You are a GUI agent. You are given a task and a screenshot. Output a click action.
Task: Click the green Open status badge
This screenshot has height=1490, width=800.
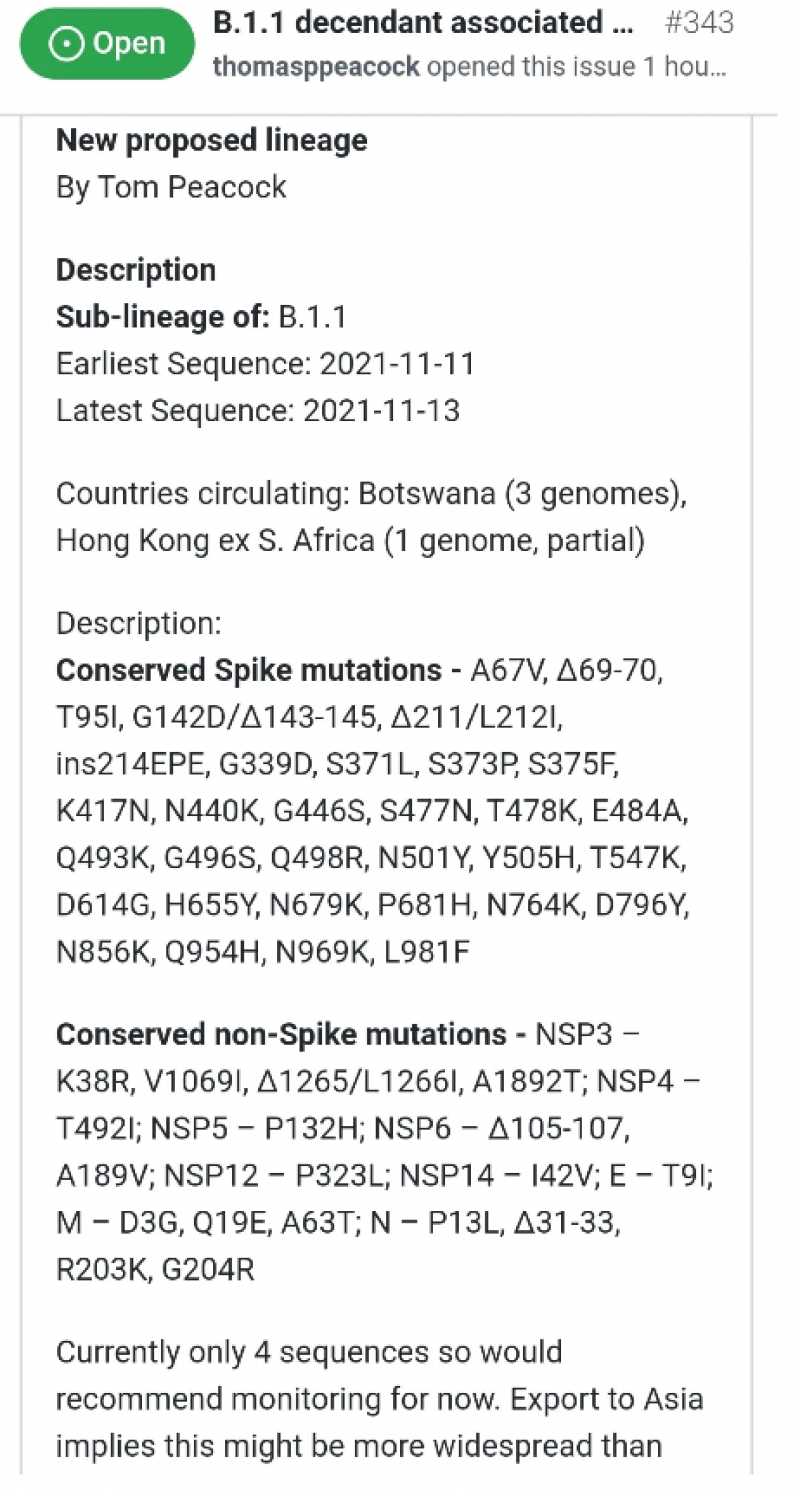pyautogui.click(x=107, y=45)
